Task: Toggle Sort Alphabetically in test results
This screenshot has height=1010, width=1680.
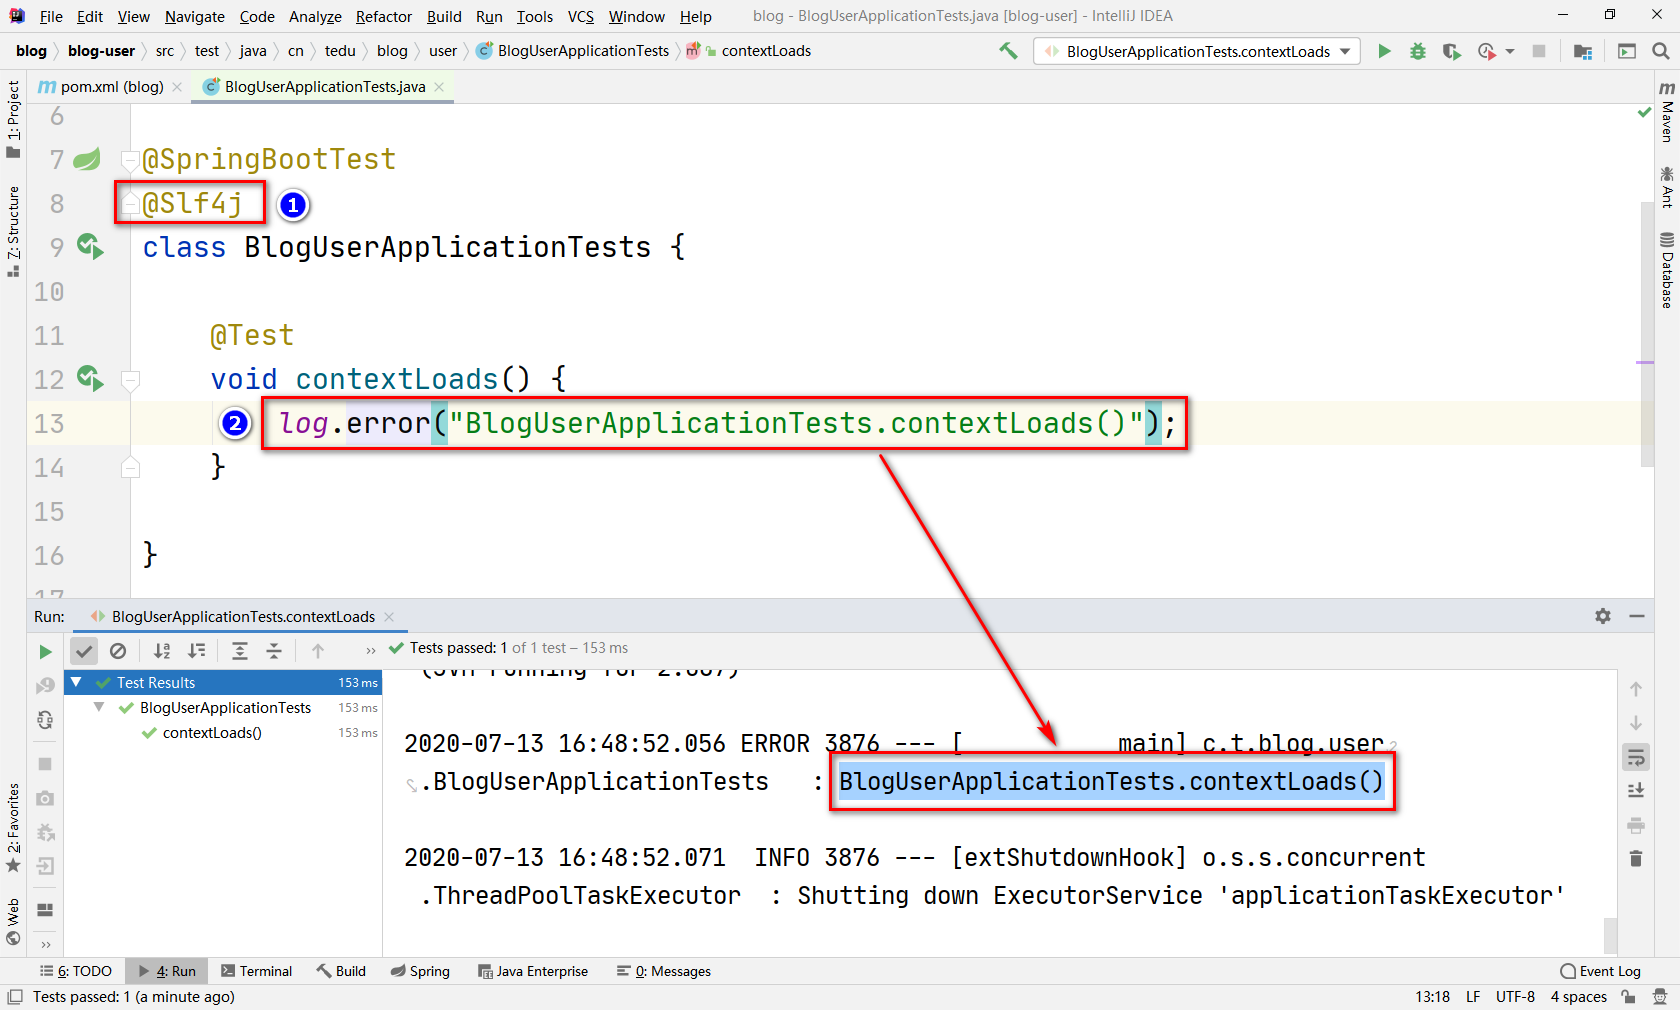Action: tap(162, 651)
